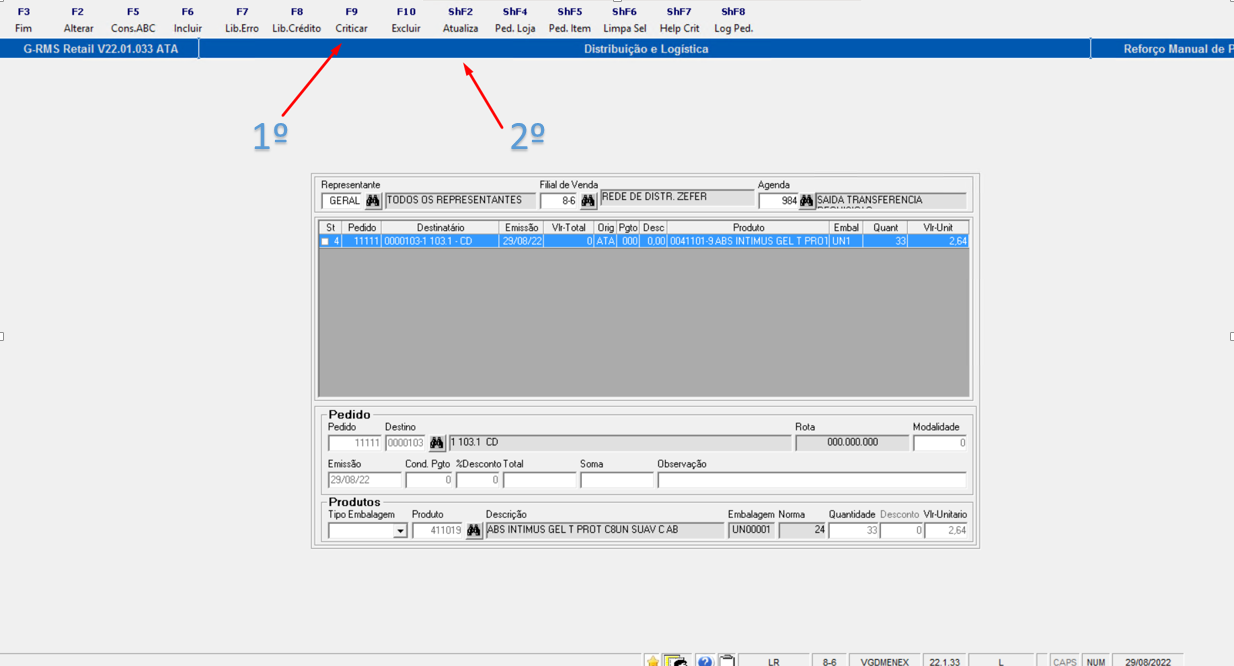This screenshot has width=1234, height=666.
Task: Open the blue help question-mark icon
Action: [704, 660]
